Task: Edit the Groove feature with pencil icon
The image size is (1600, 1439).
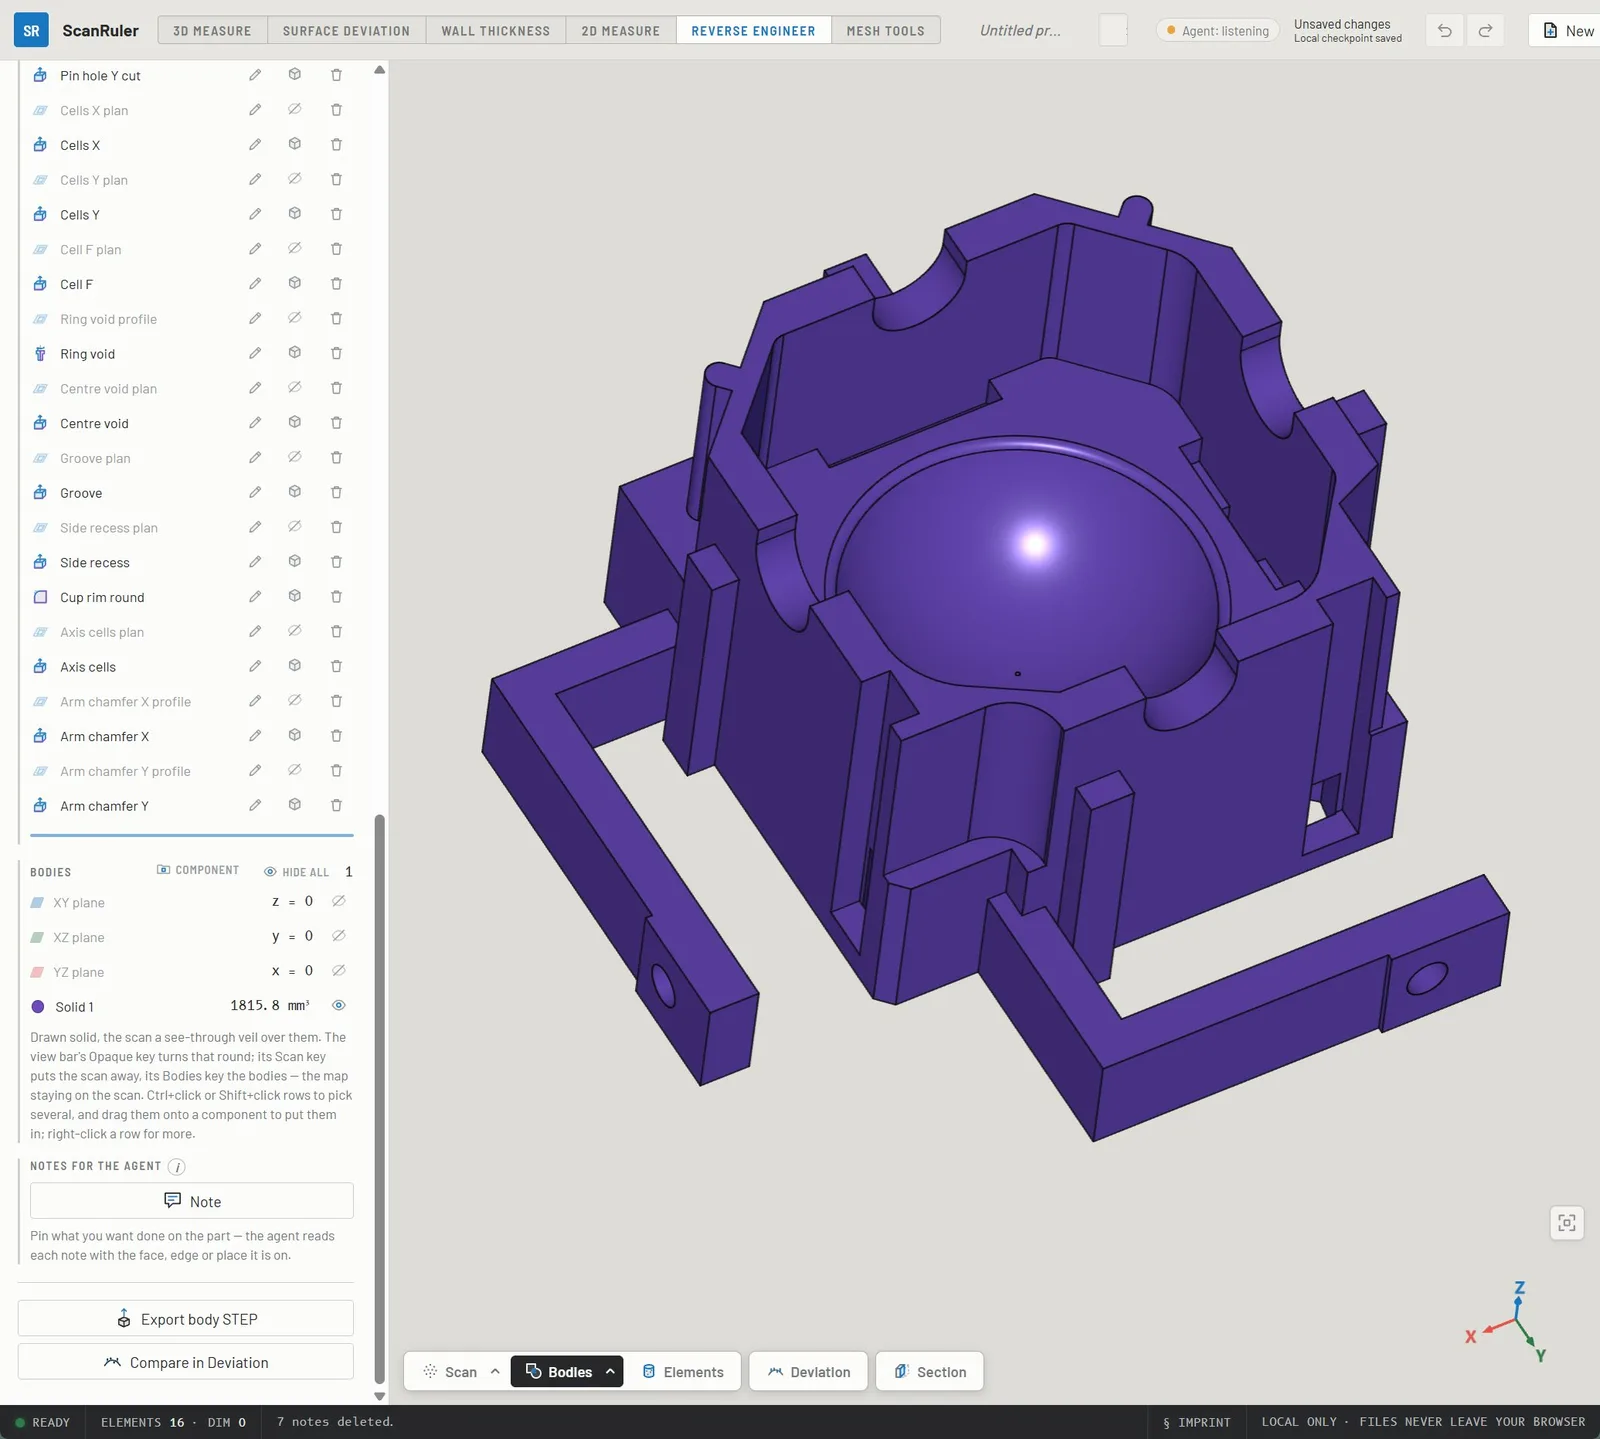Action: click(255, 493)
